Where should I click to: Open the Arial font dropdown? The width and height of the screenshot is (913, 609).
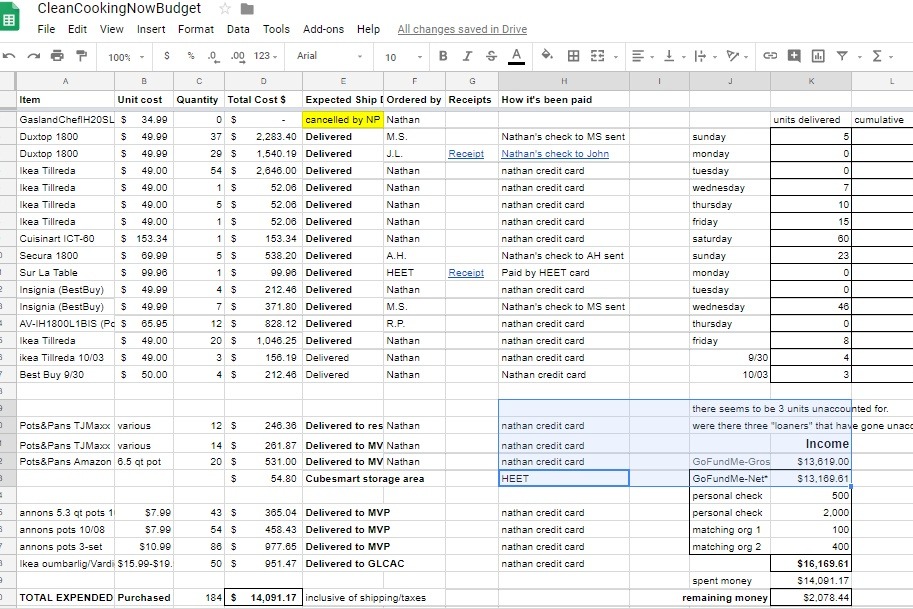coord(330,56)
